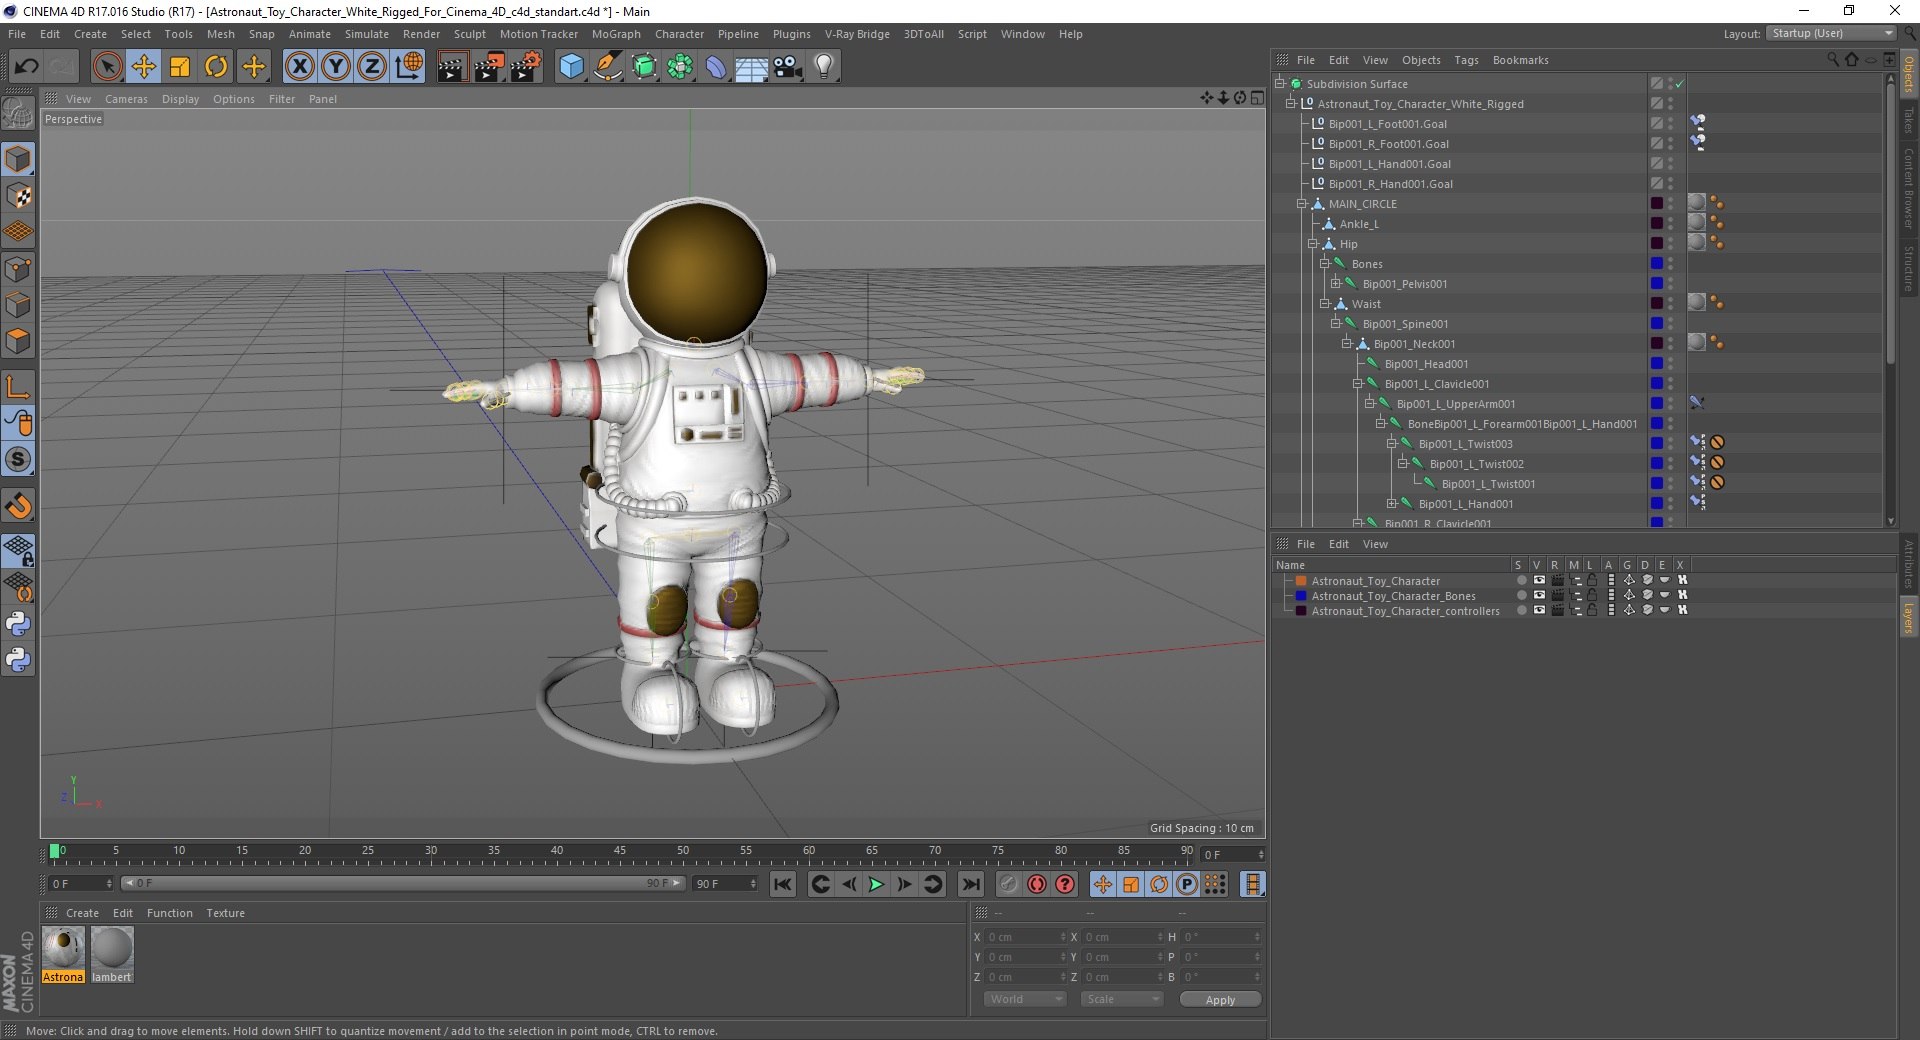
Task: Open the Floor environment icon
Action: tap(752, 67)
